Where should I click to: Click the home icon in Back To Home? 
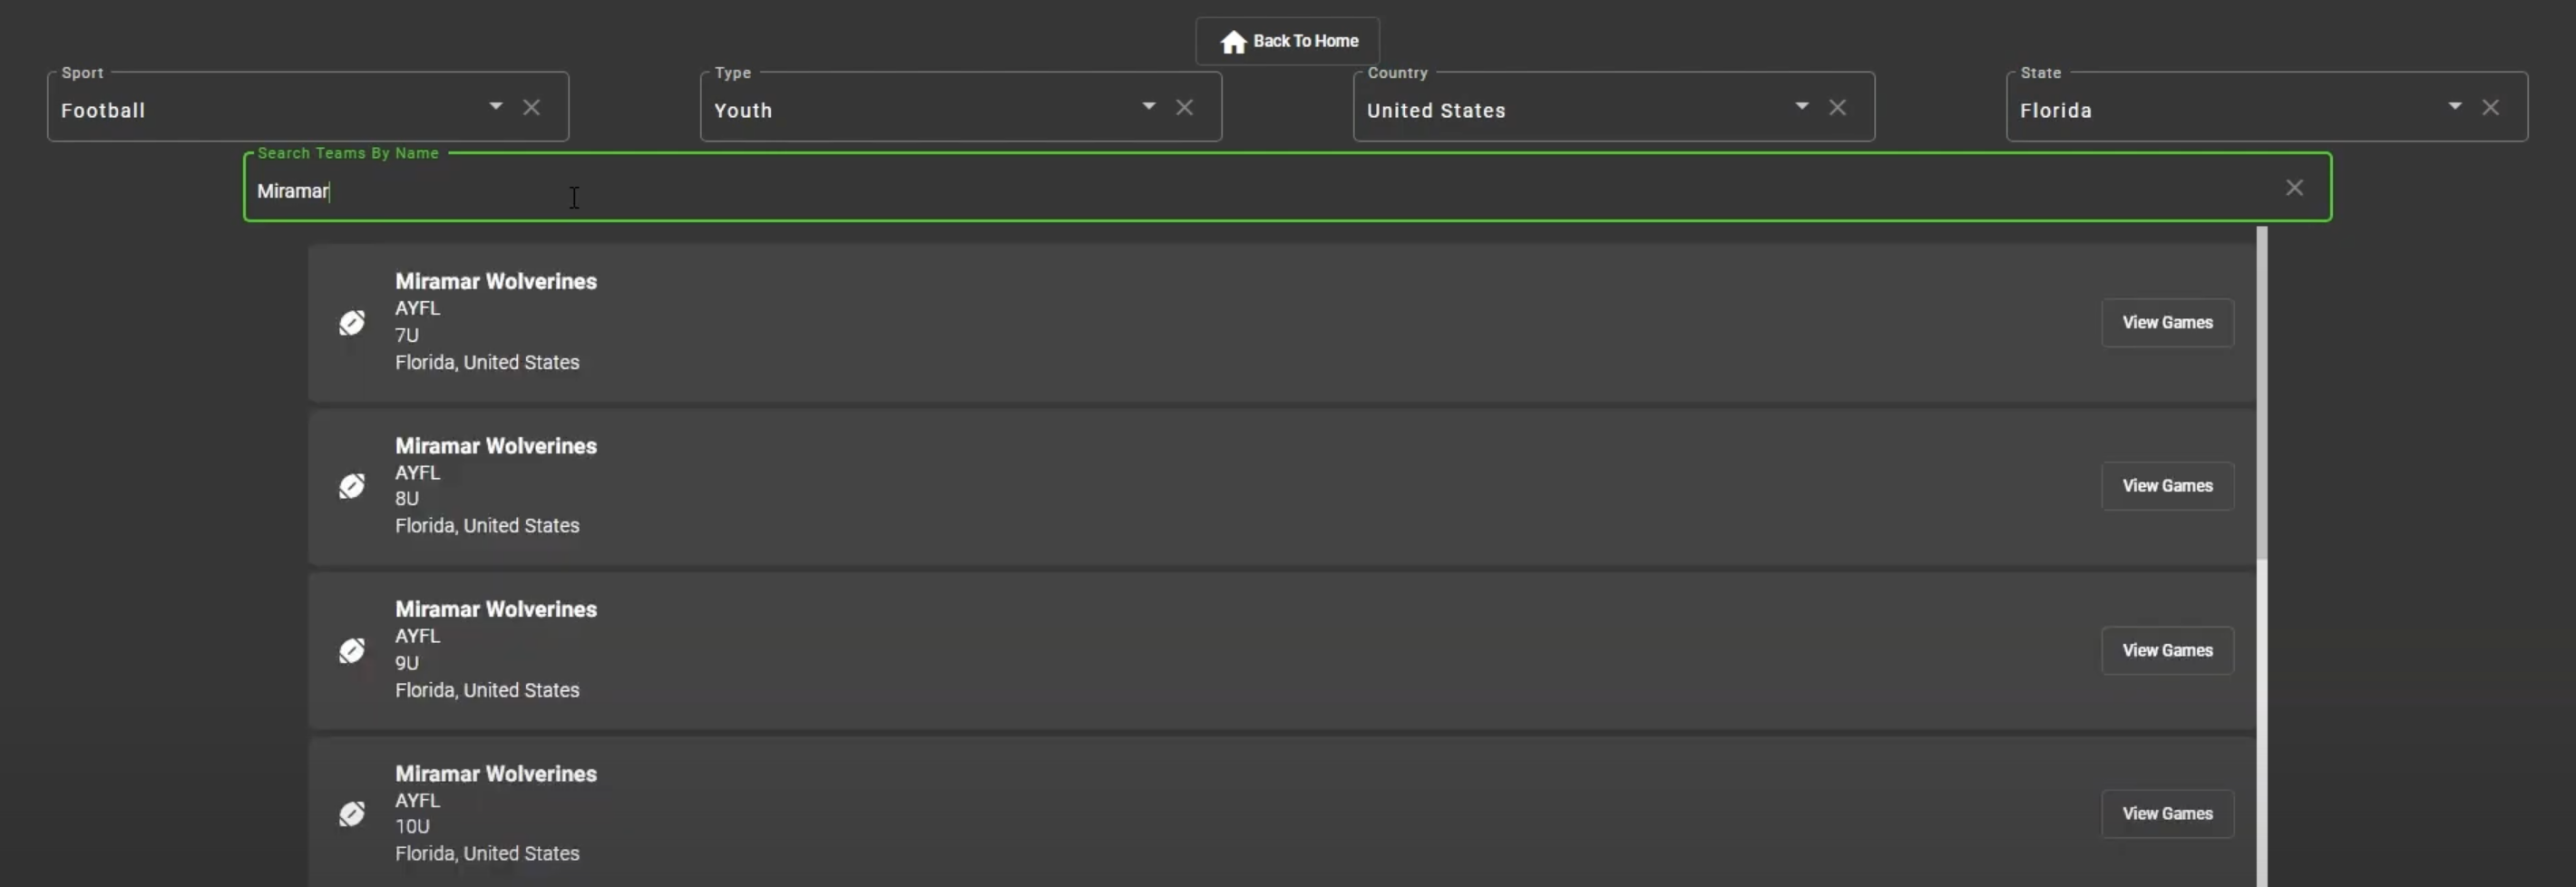click(x=1233, y=42)
